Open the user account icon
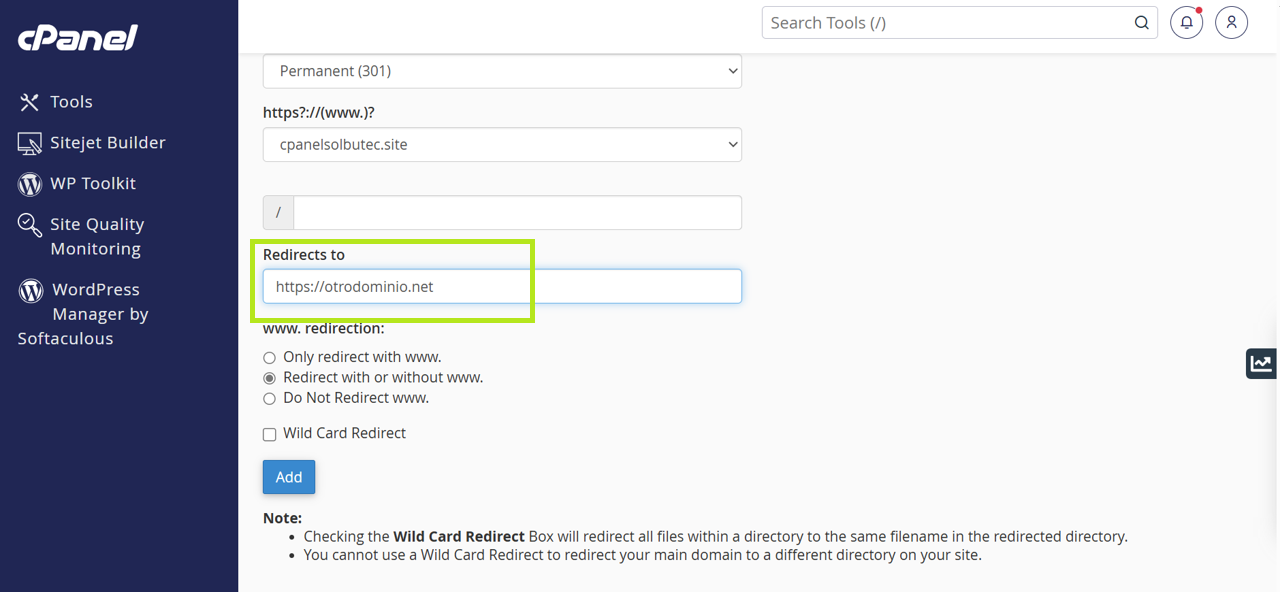1280x592 pixels. (1231, 23)
